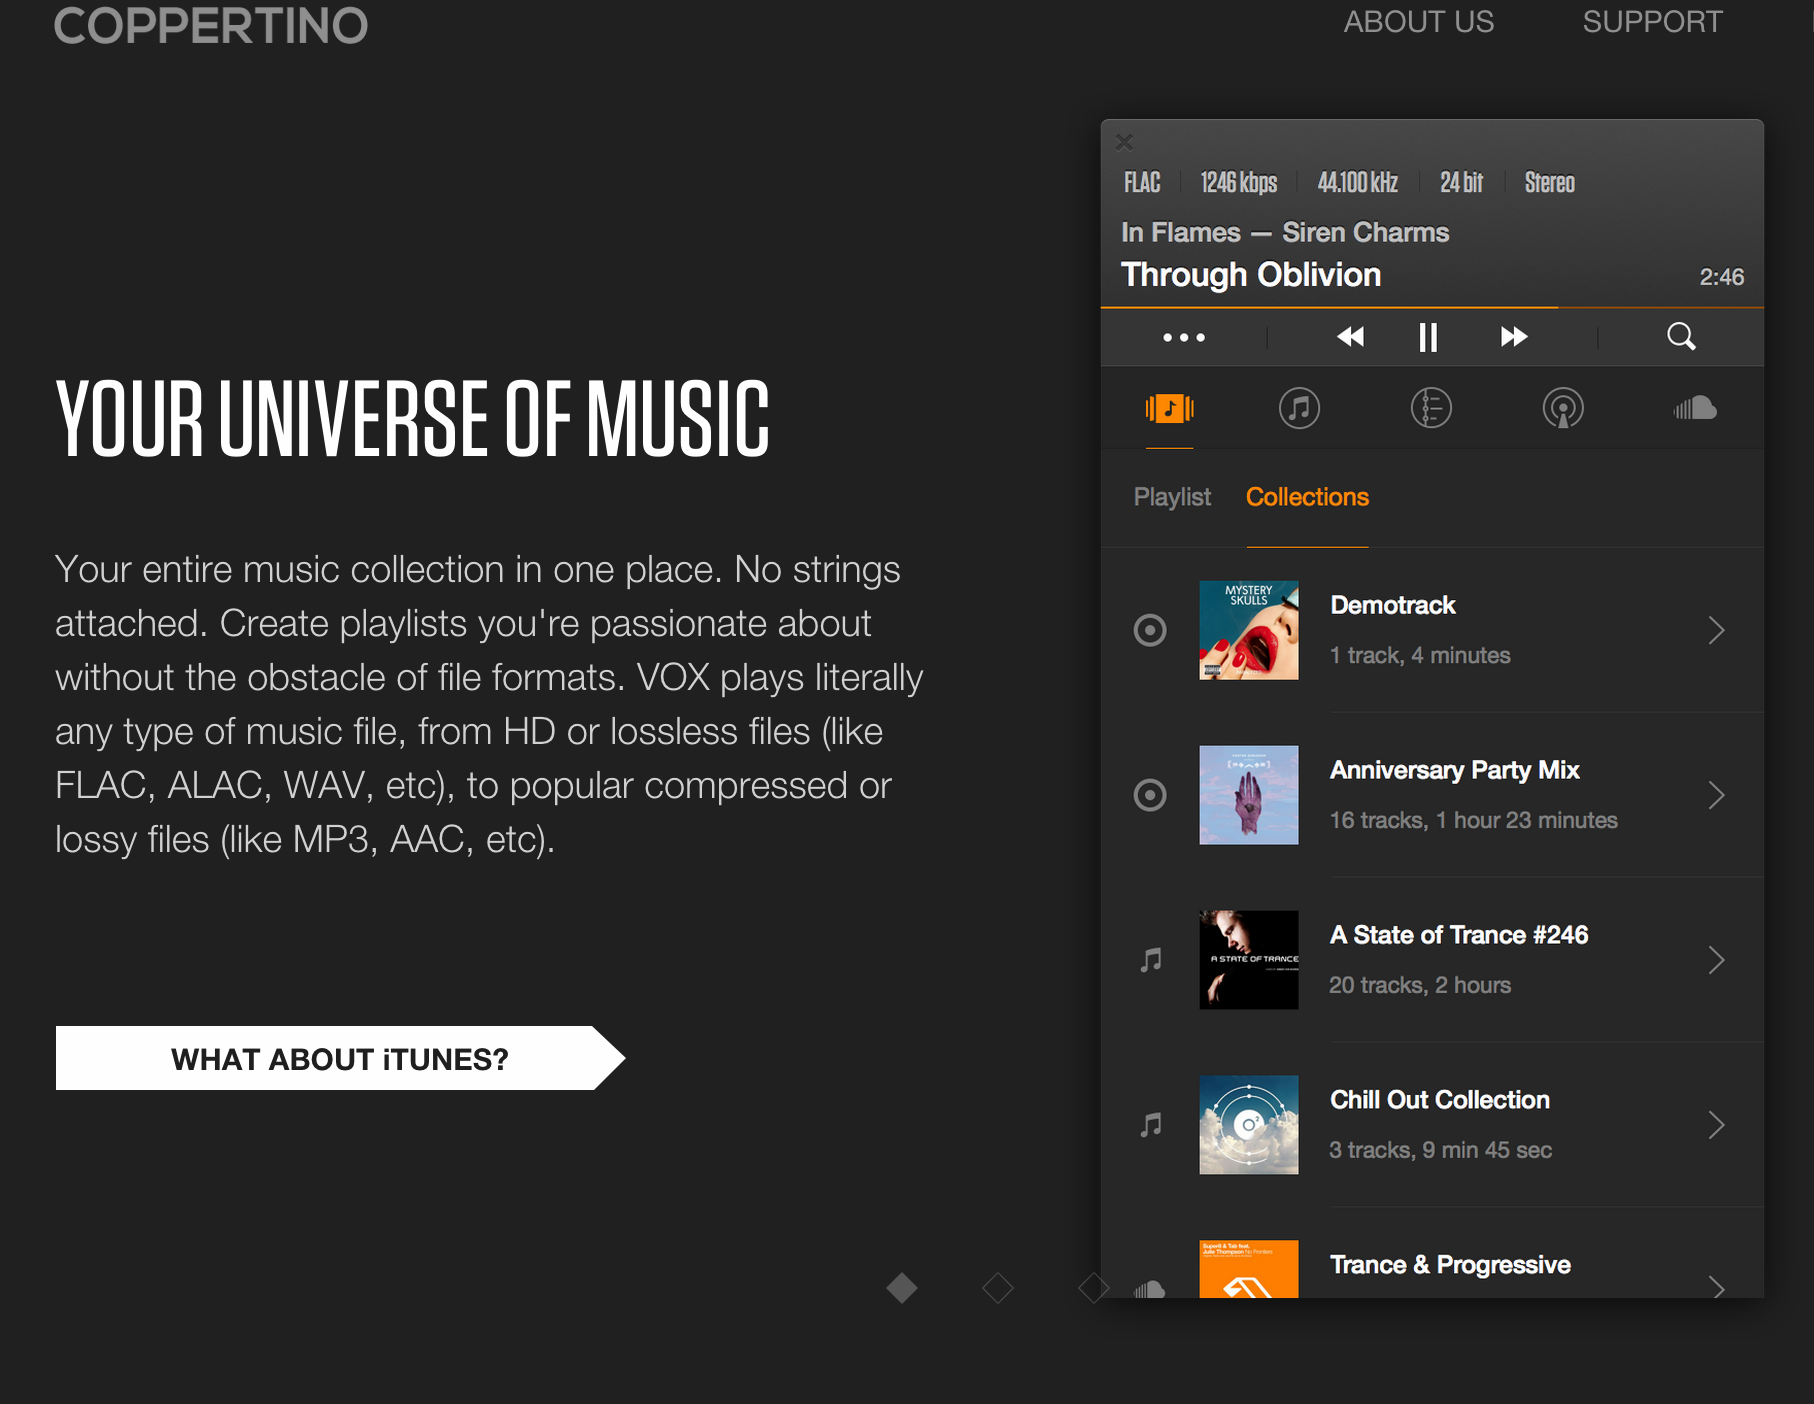Expand the Anniversary Party Mix chevron
The image size is (1814, 1404).
tap(1717, 795)
